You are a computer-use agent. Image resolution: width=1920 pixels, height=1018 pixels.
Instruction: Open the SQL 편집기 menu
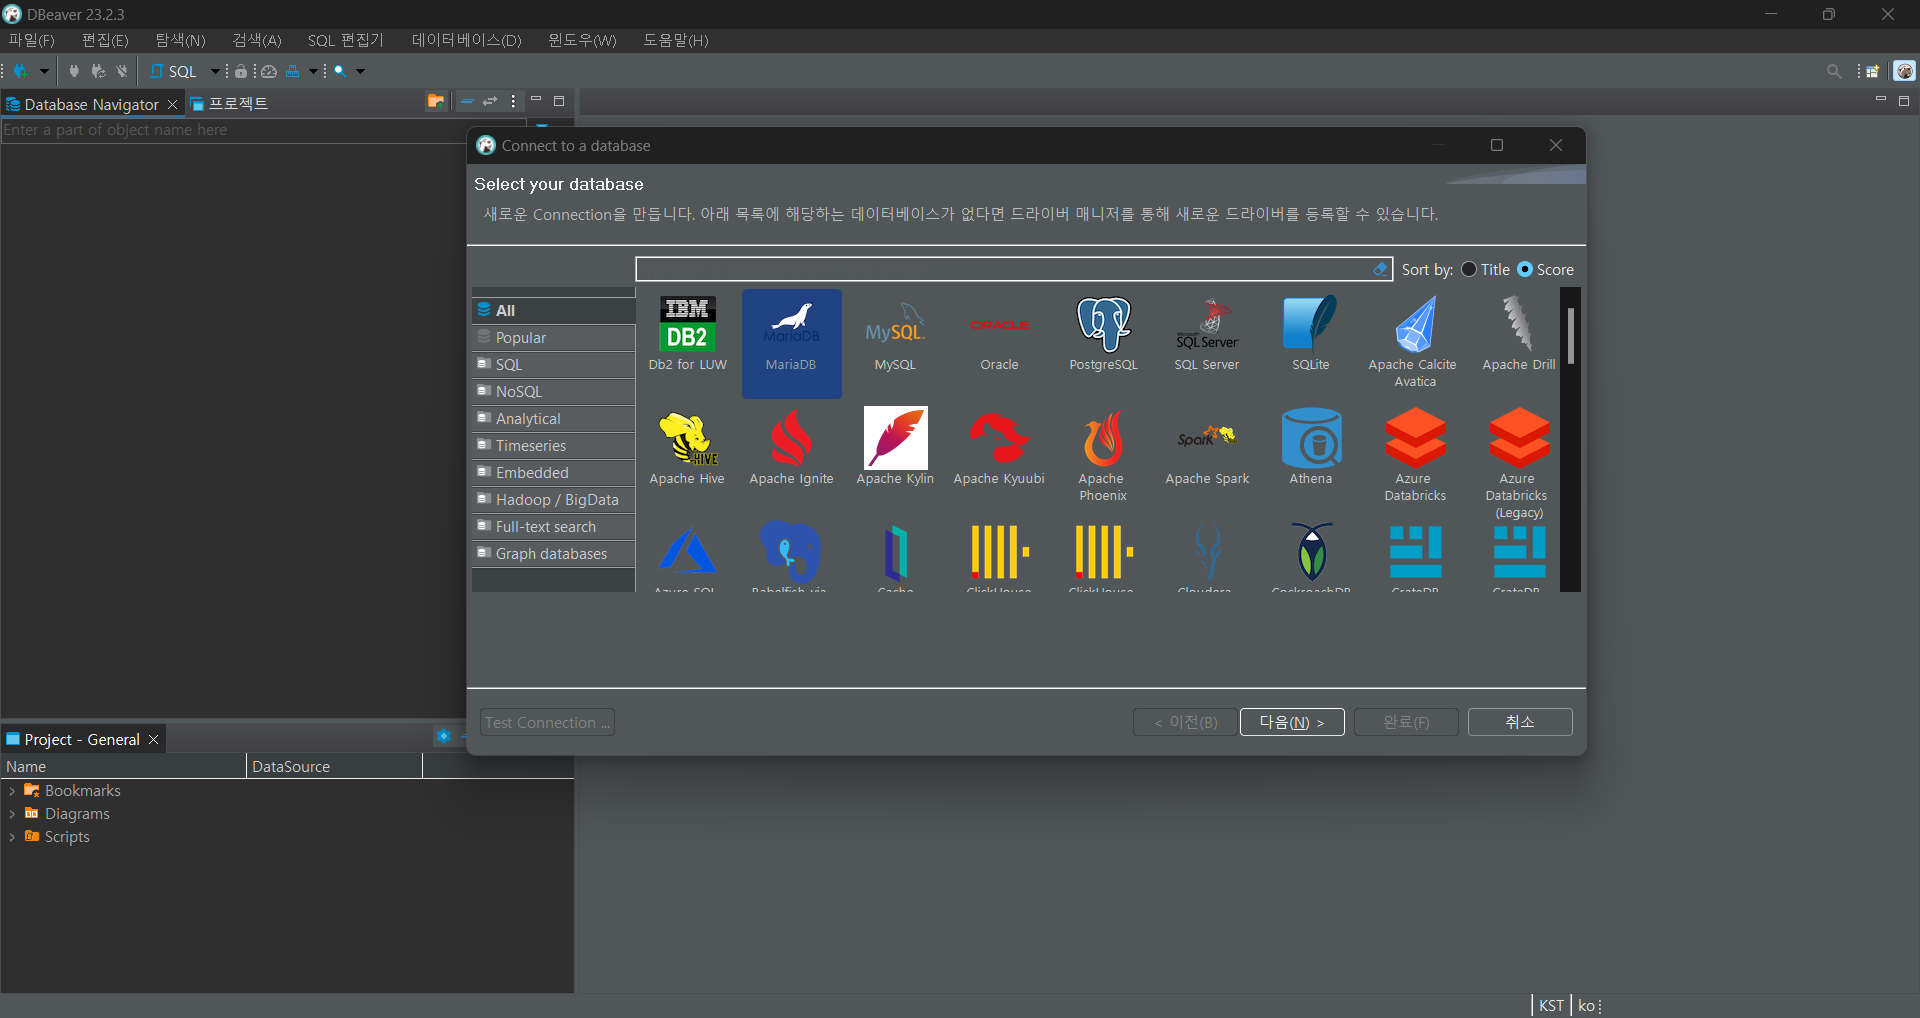coord(345,40)
